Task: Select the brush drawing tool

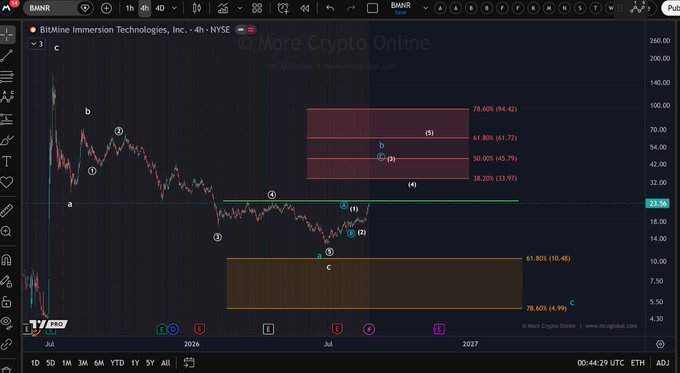Action: (7, 140)
